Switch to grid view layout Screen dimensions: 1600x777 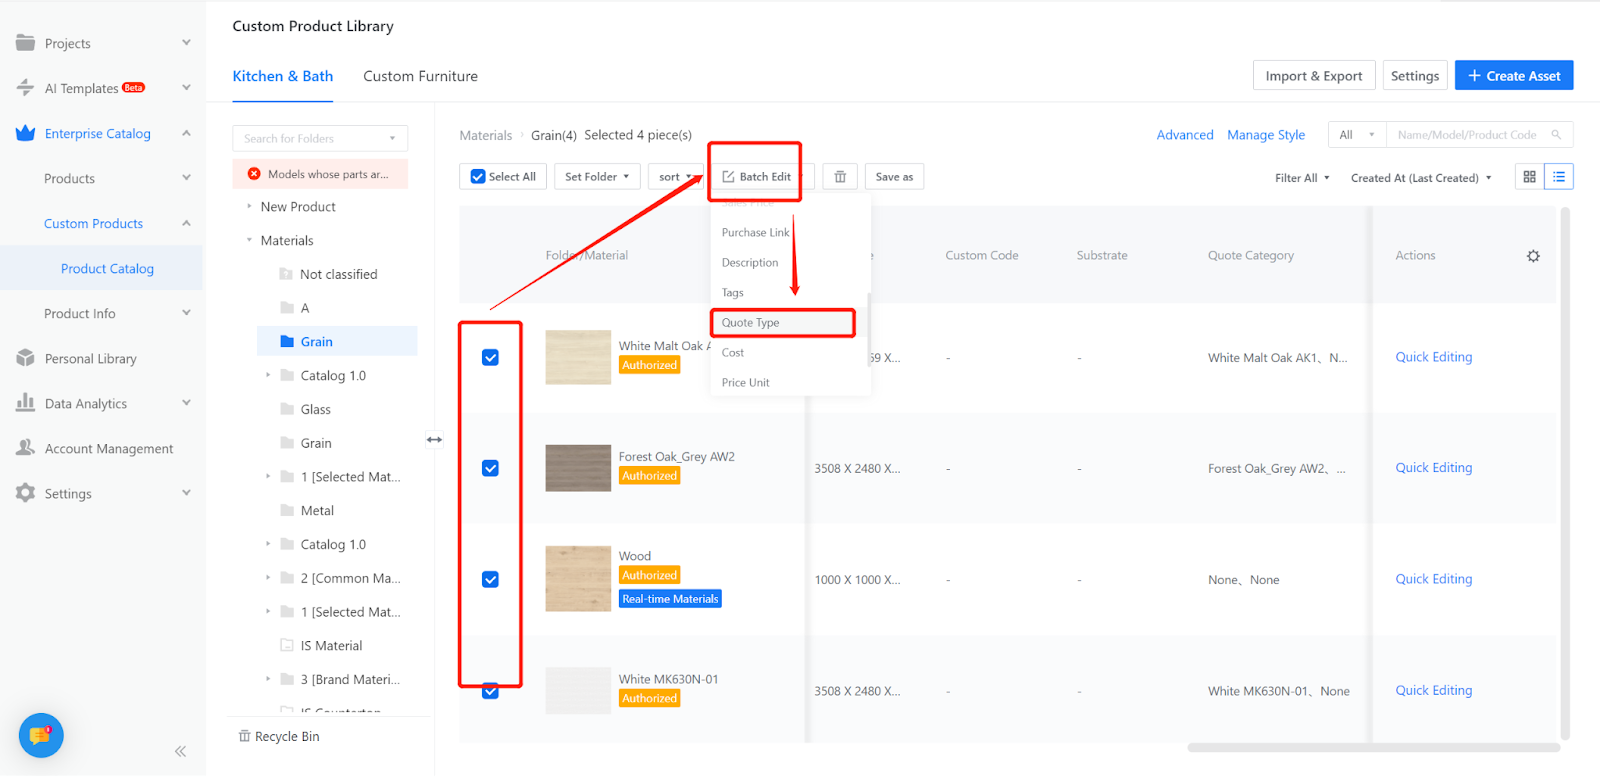pos(1529,177)
